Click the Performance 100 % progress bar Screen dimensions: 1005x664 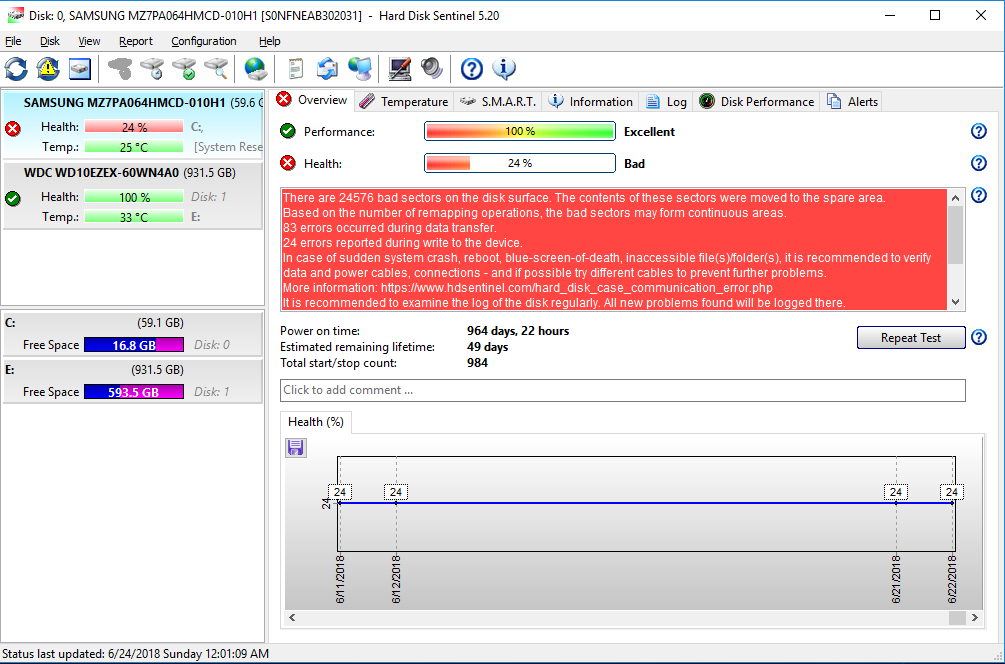(520, 131)
